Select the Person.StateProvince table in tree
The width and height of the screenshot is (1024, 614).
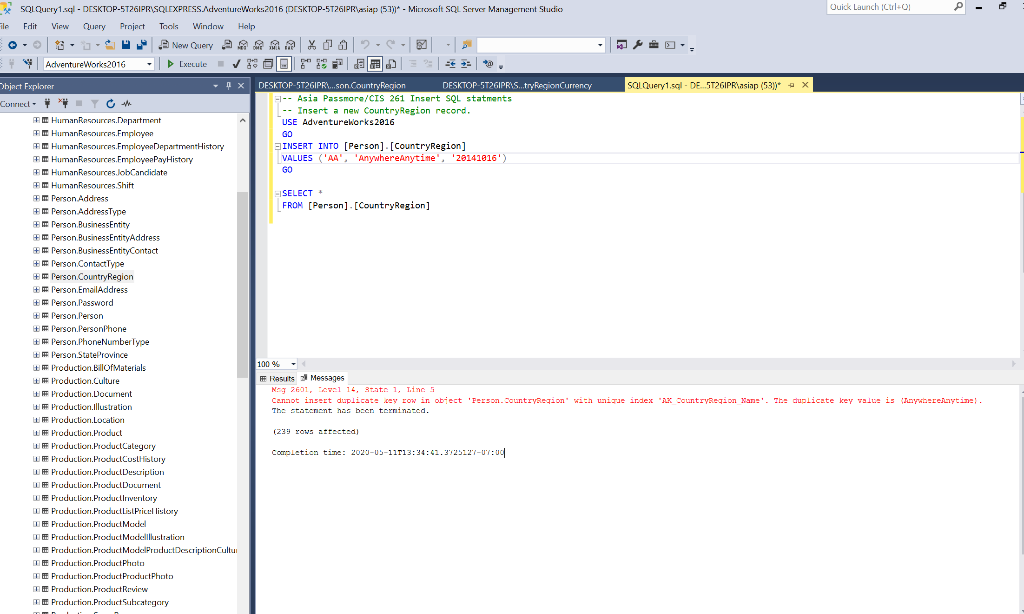coord(89,355)
